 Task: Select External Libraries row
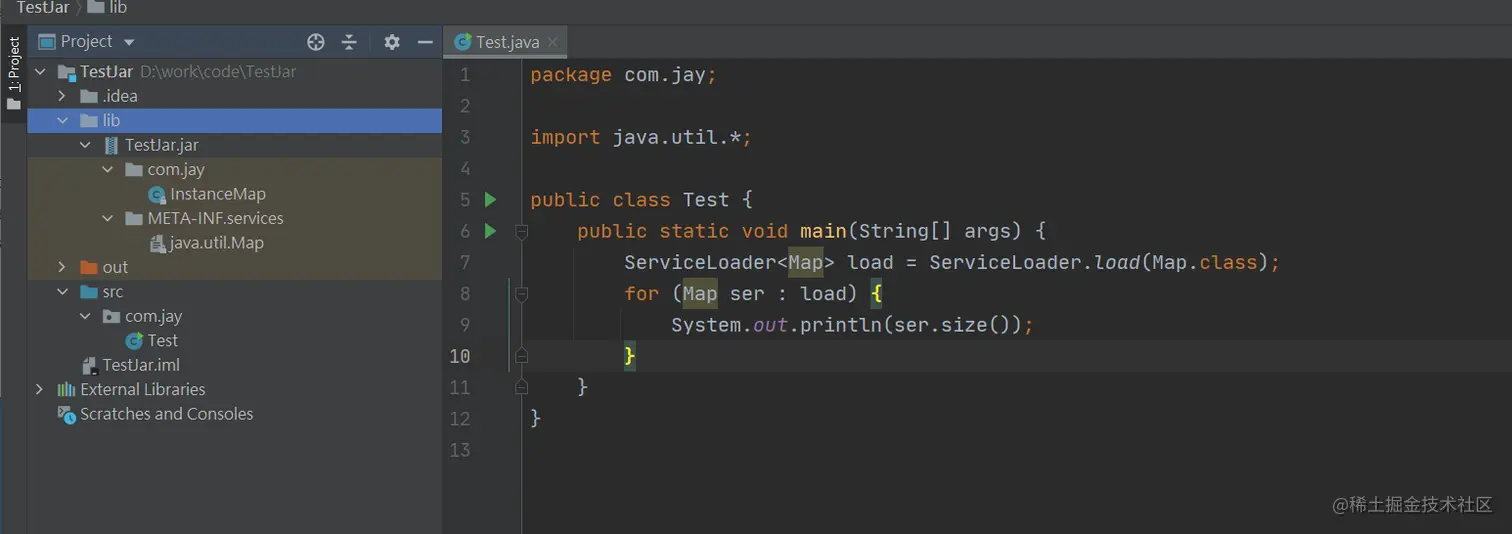(235, 389)
